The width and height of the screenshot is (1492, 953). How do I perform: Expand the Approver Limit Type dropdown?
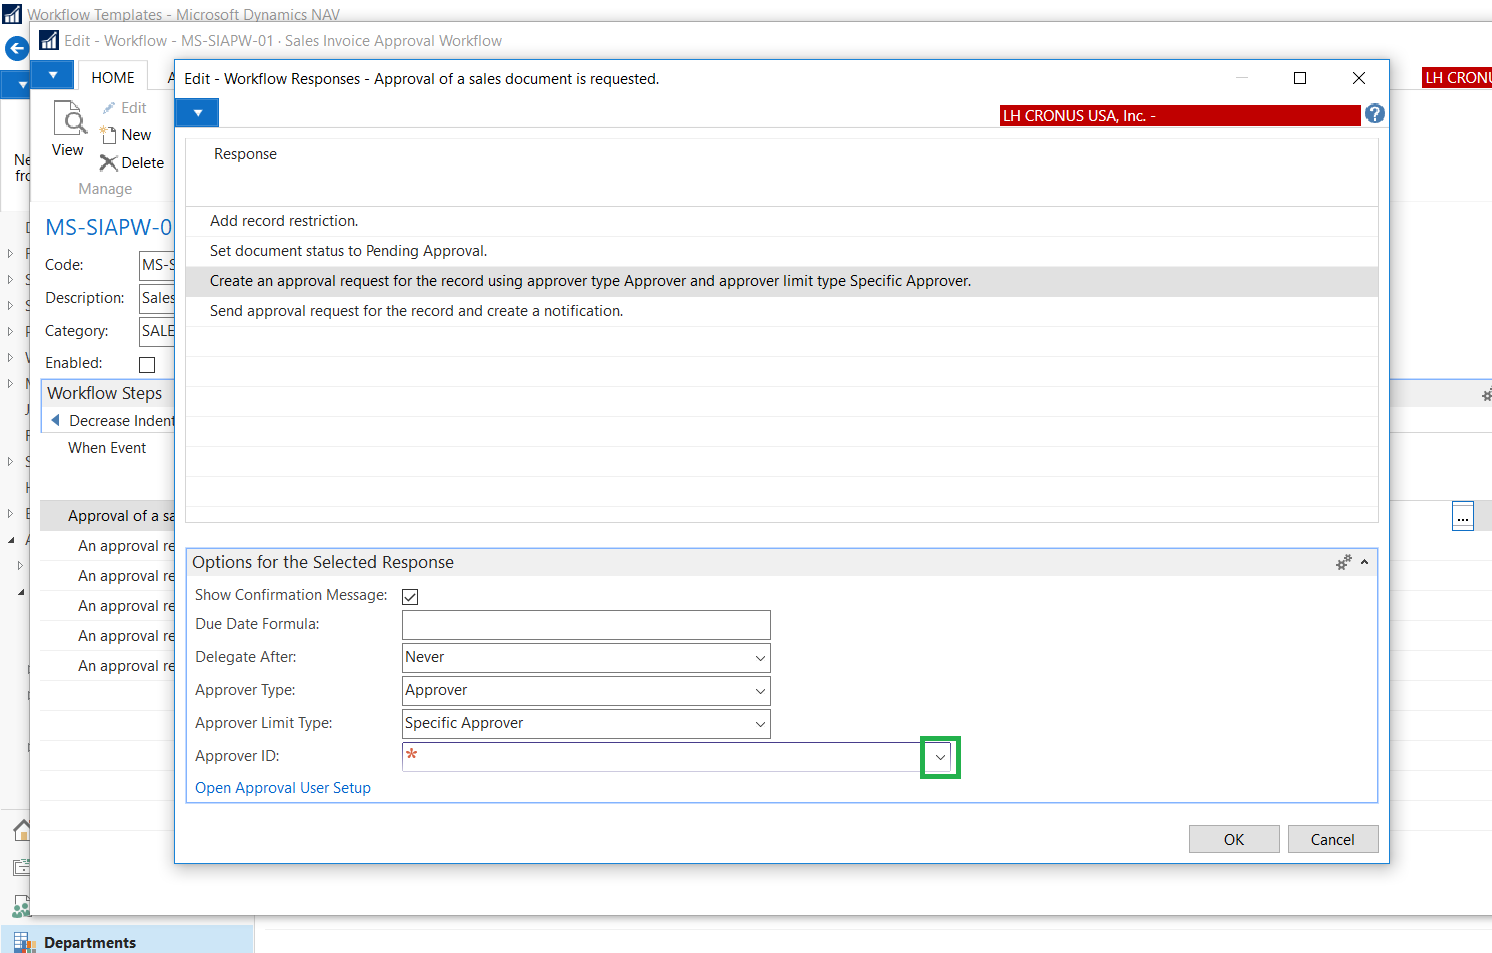pos(760,724)
